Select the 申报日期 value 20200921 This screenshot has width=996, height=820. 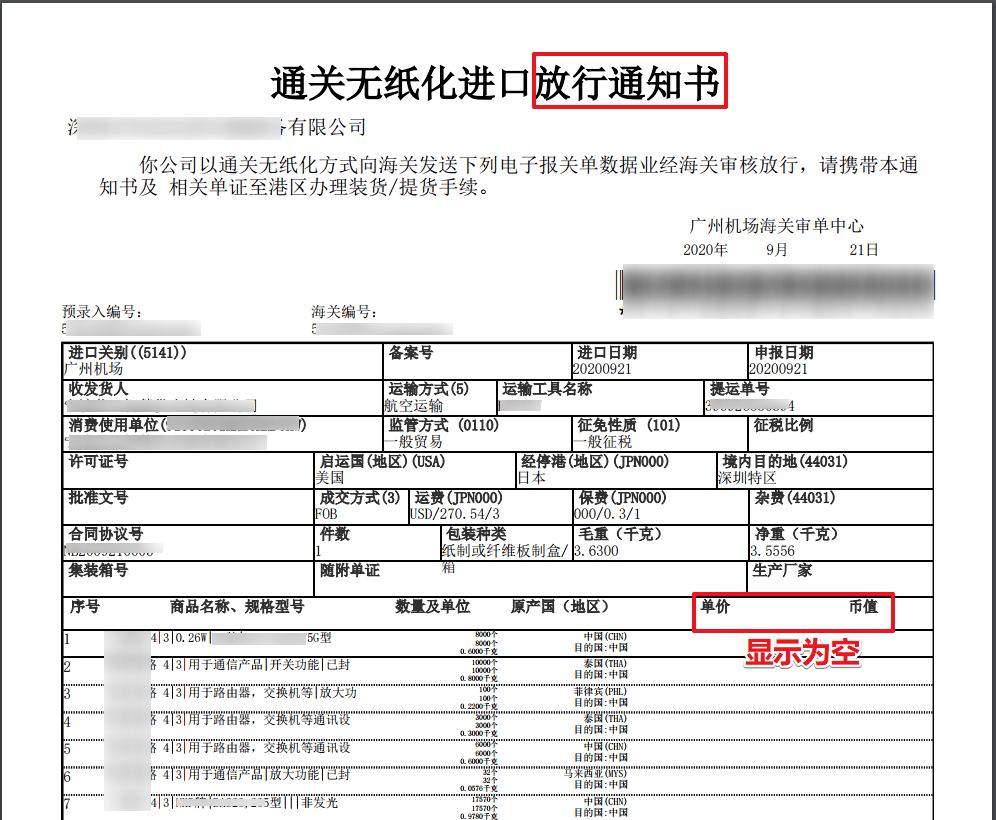(778, 369)
